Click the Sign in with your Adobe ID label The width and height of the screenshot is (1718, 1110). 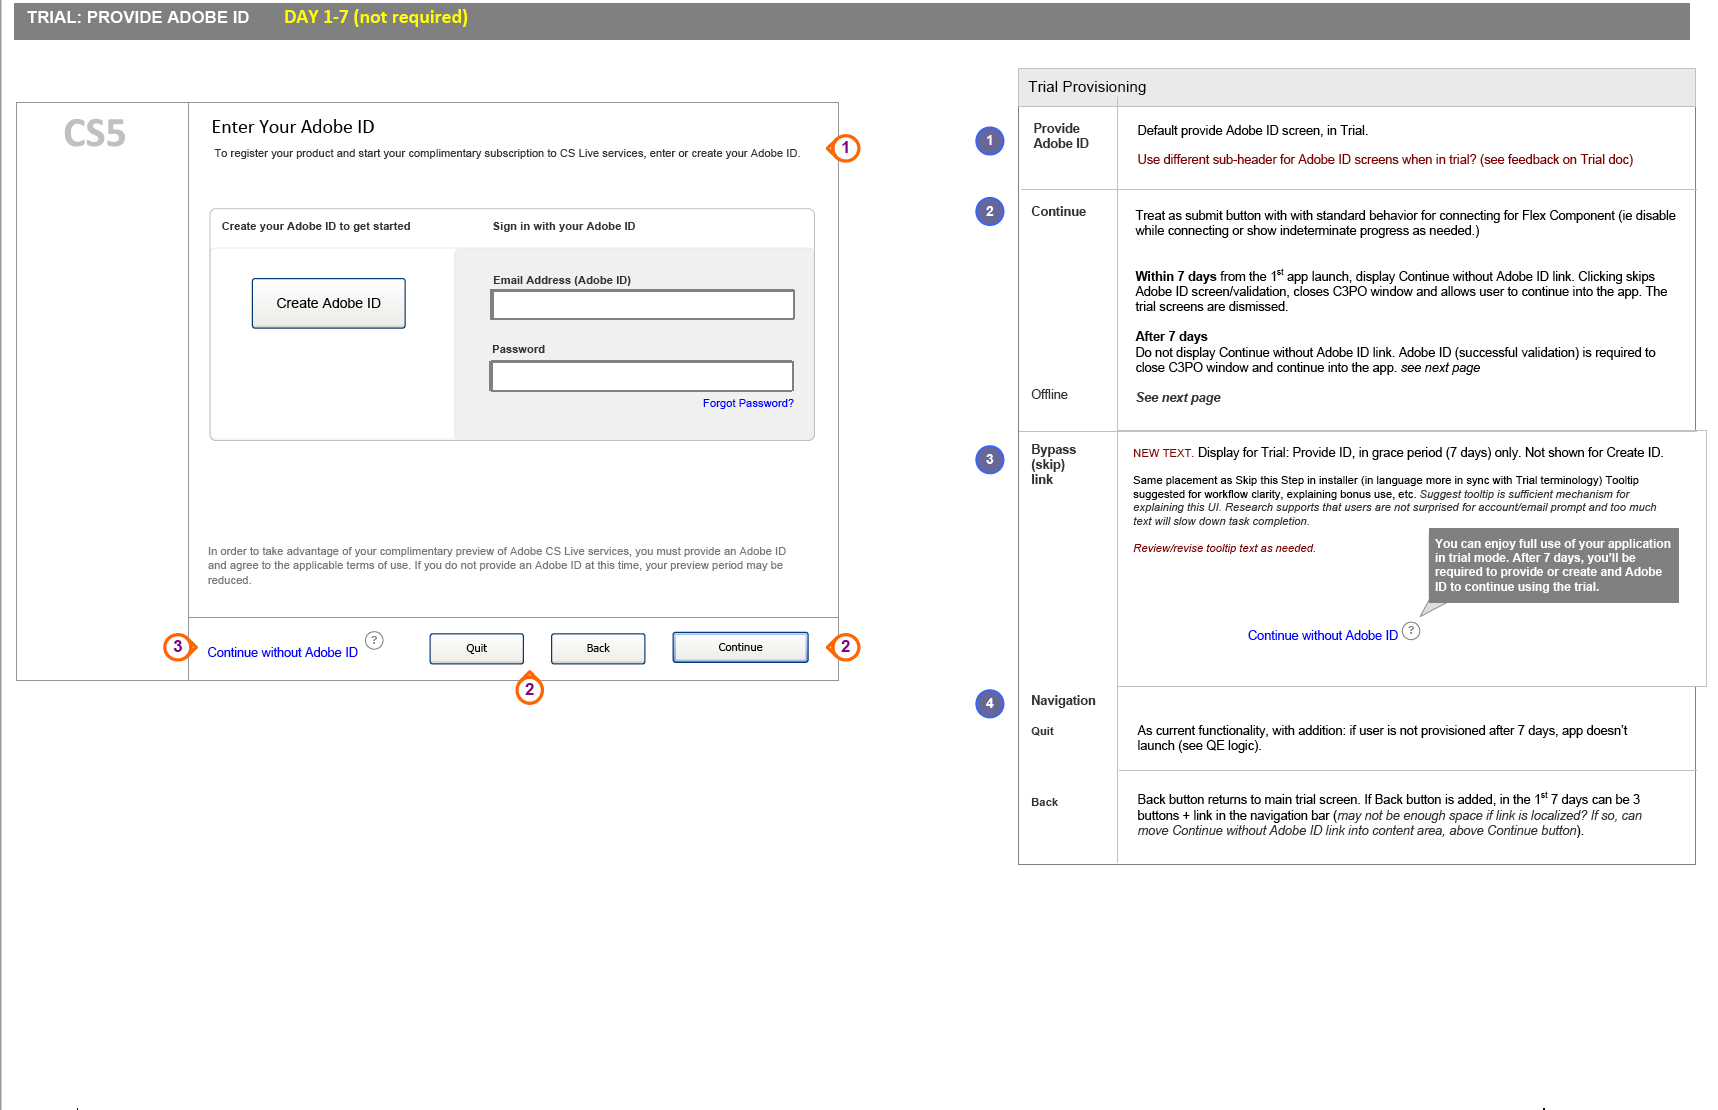click(564, 226)
